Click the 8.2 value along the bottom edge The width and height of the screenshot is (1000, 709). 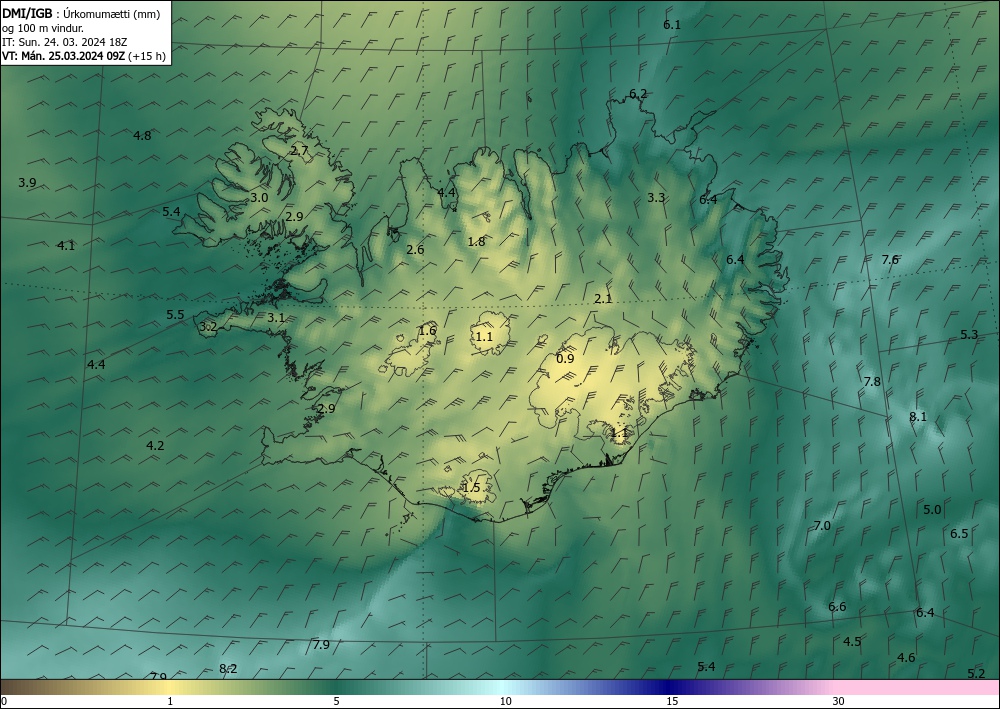[x=228, y=668]
